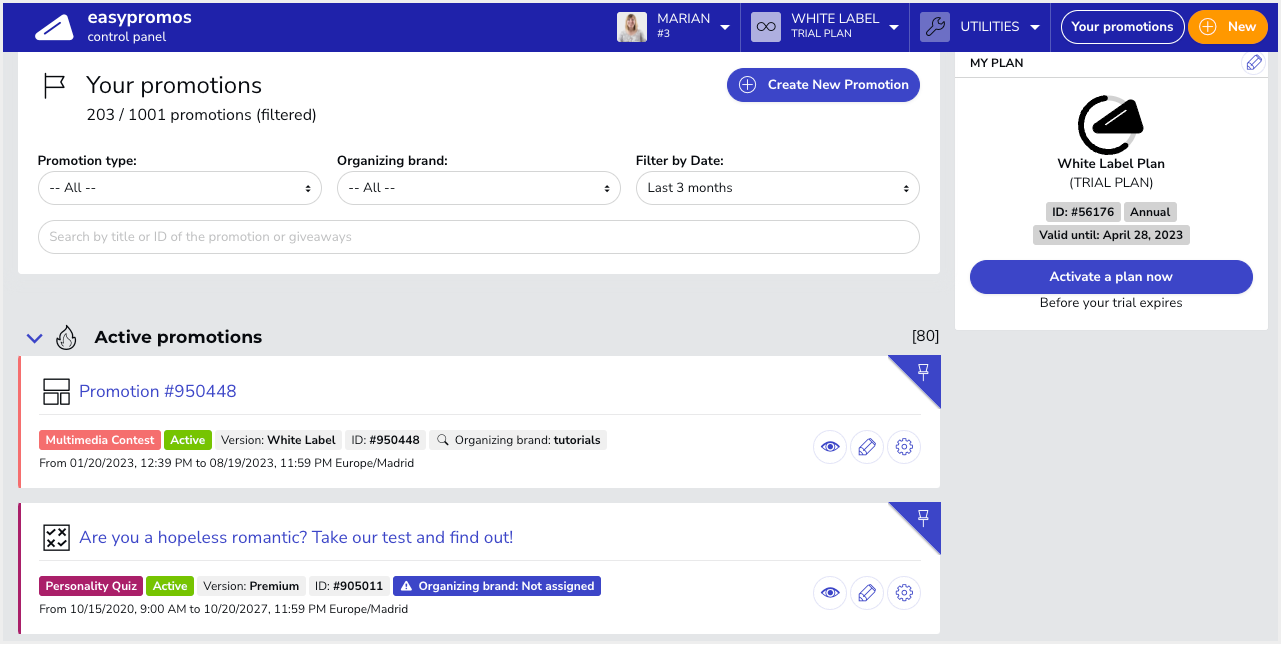This screenshot has width=1281, height=645.
Task: Click the ID: #905011 tag
Action: pyautogui.click(x=349, y=586)
